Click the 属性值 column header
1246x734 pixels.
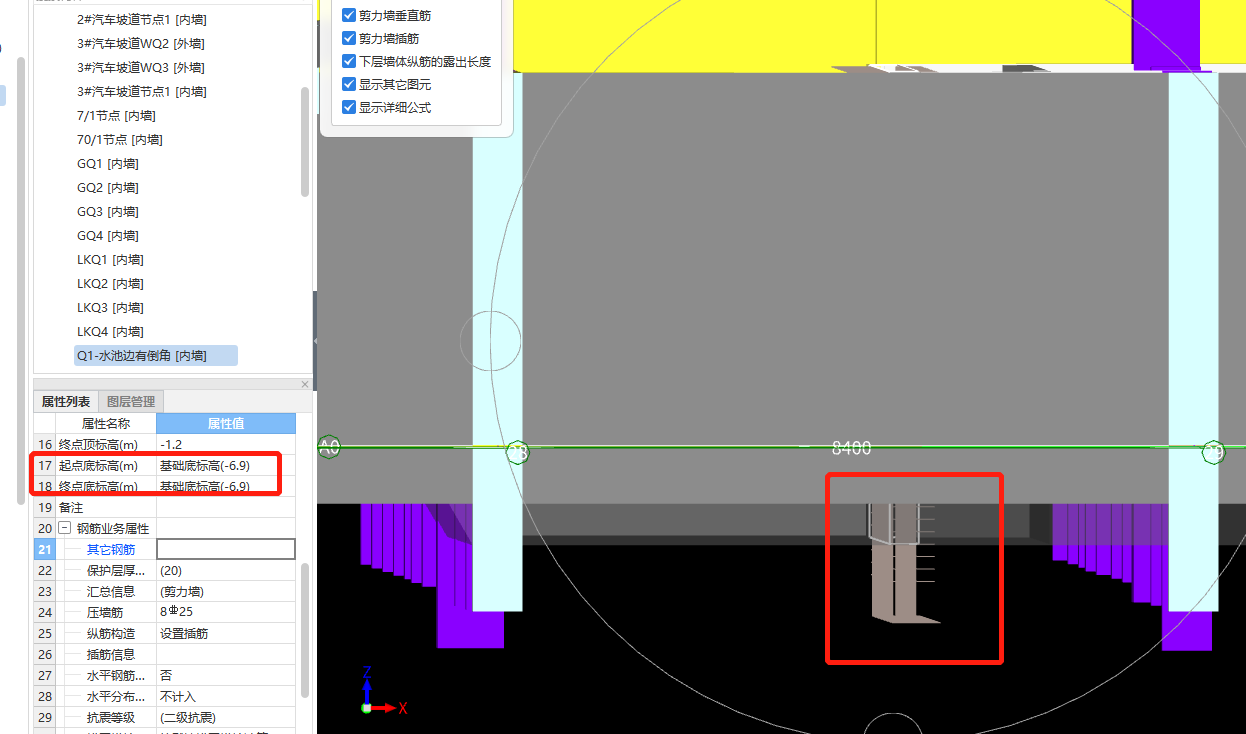226,423
